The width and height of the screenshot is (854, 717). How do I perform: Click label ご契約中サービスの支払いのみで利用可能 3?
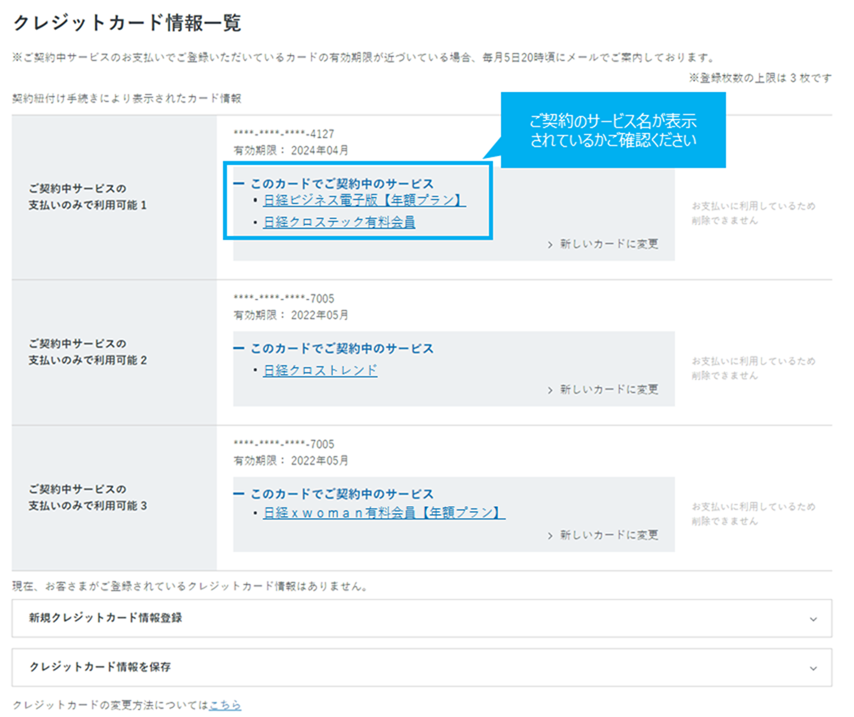pyautogui.click(x=88, y=497)
